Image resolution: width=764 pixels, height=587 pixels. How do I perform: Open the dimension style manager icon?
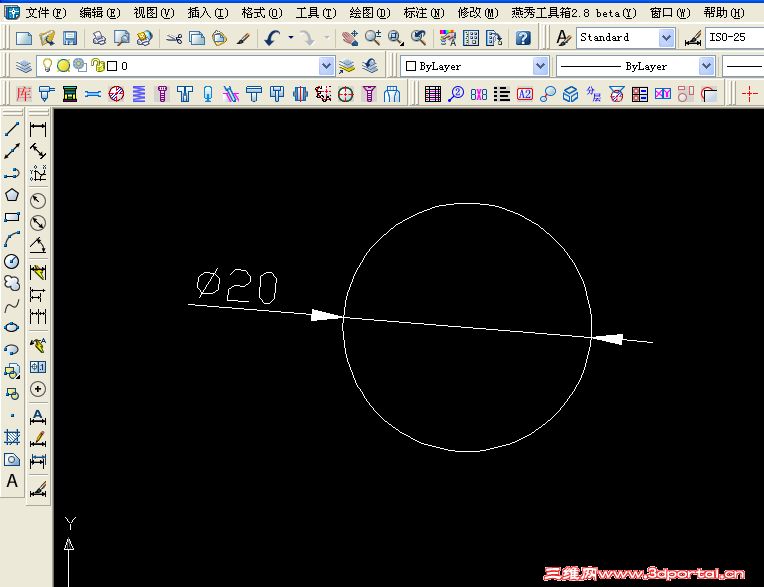click(692, 38)
